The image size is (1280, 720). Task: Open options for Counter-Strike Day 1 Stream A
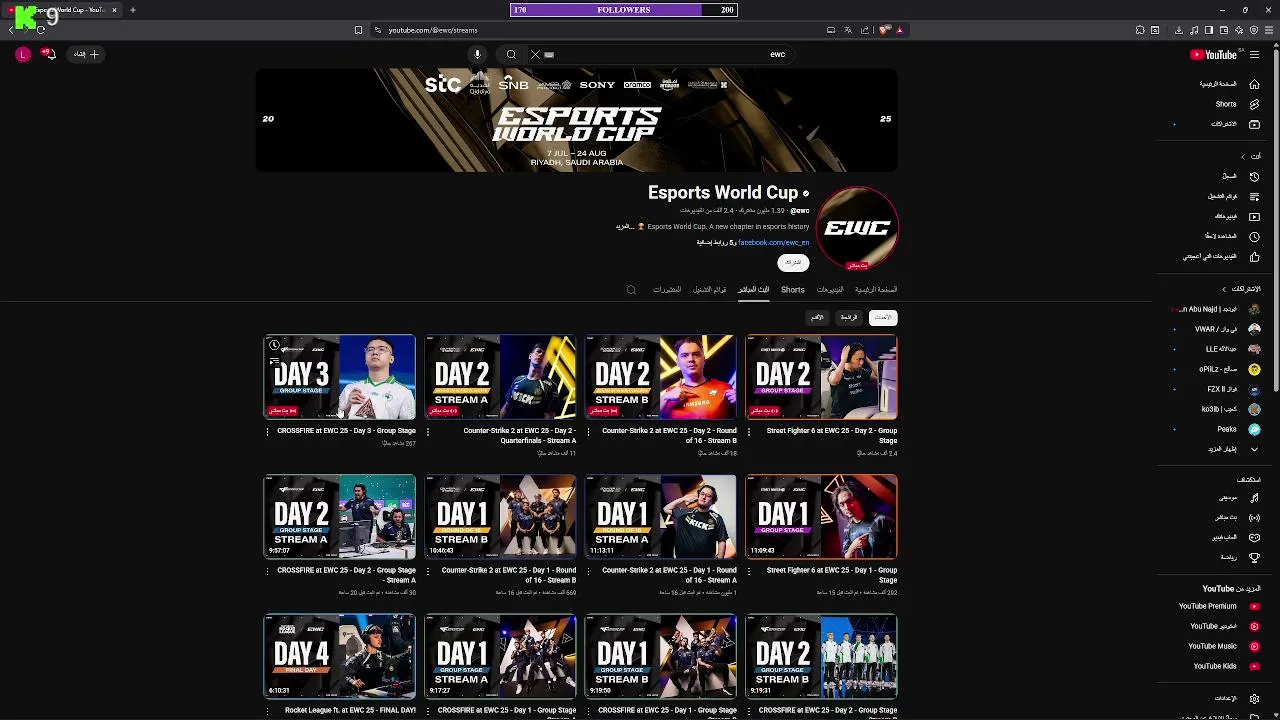click(588, 572)
